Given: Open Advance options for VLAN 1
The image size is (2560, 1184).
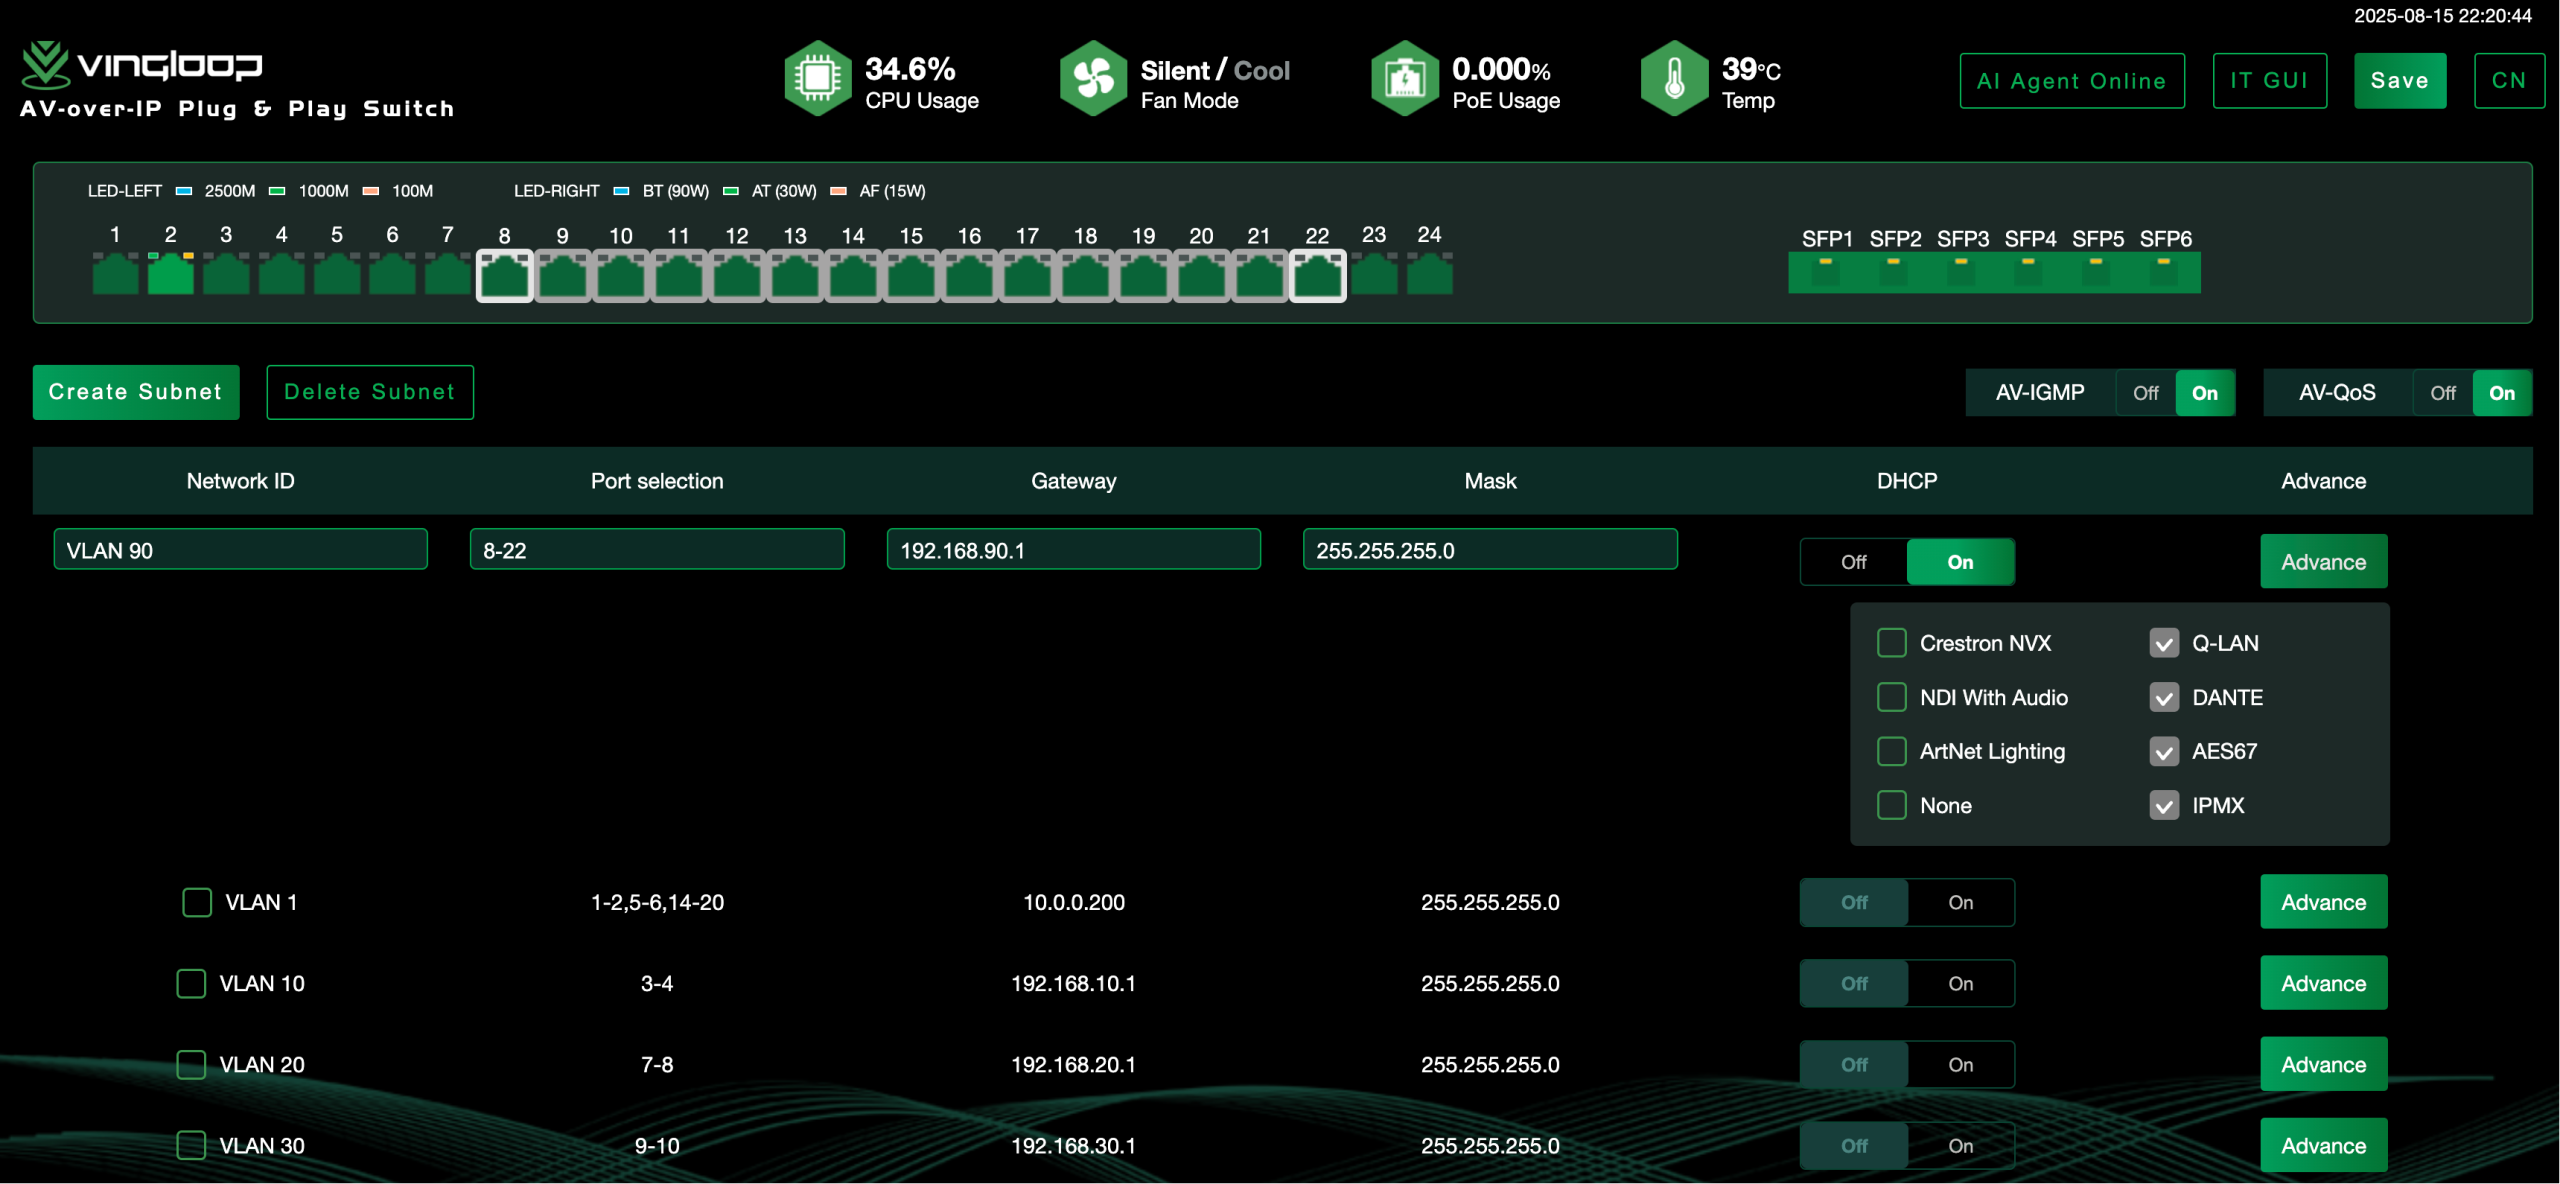Looking at the screenshot, I should click(2323, 902).
